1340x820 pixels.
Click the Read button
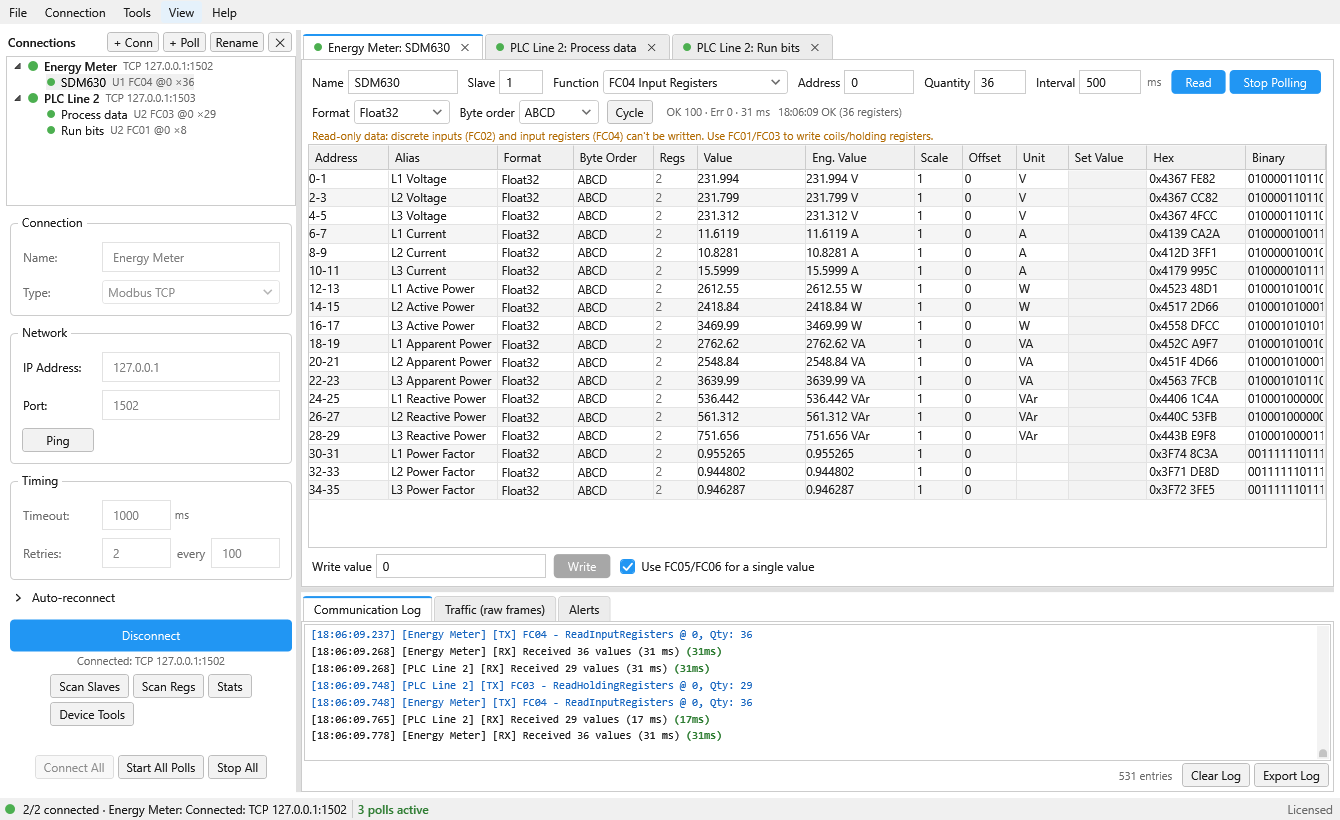pos(1198,83)
